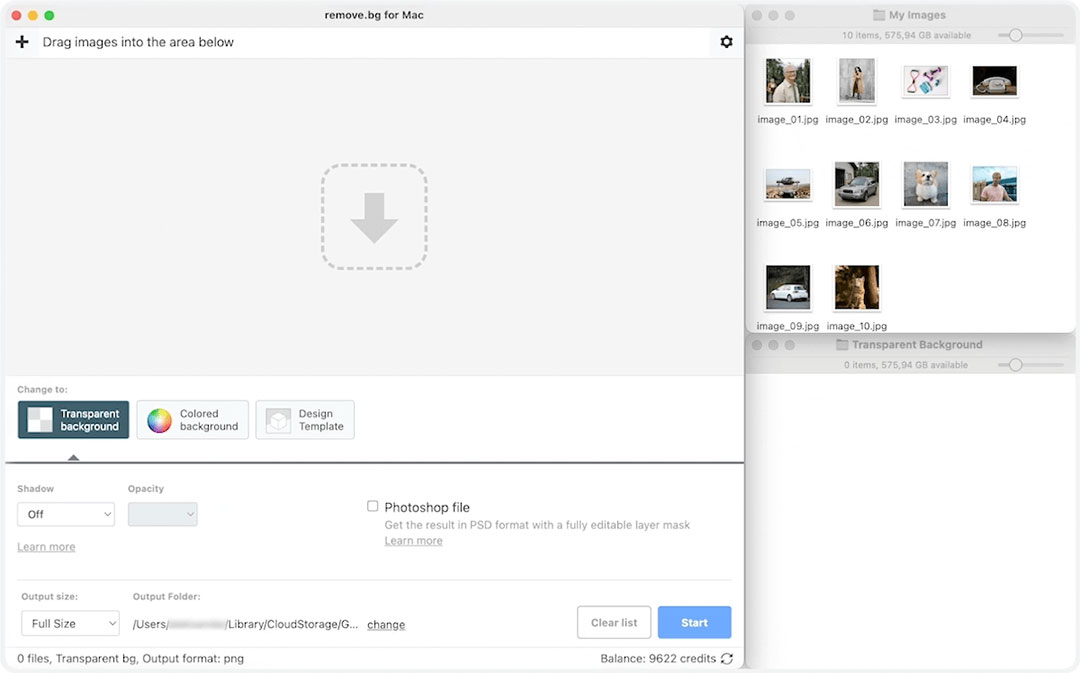Viewport: 1080px width, 673px height.
Task: Select the image_07.jpg corgi thumbnail
Action: (x=925, y=185)
